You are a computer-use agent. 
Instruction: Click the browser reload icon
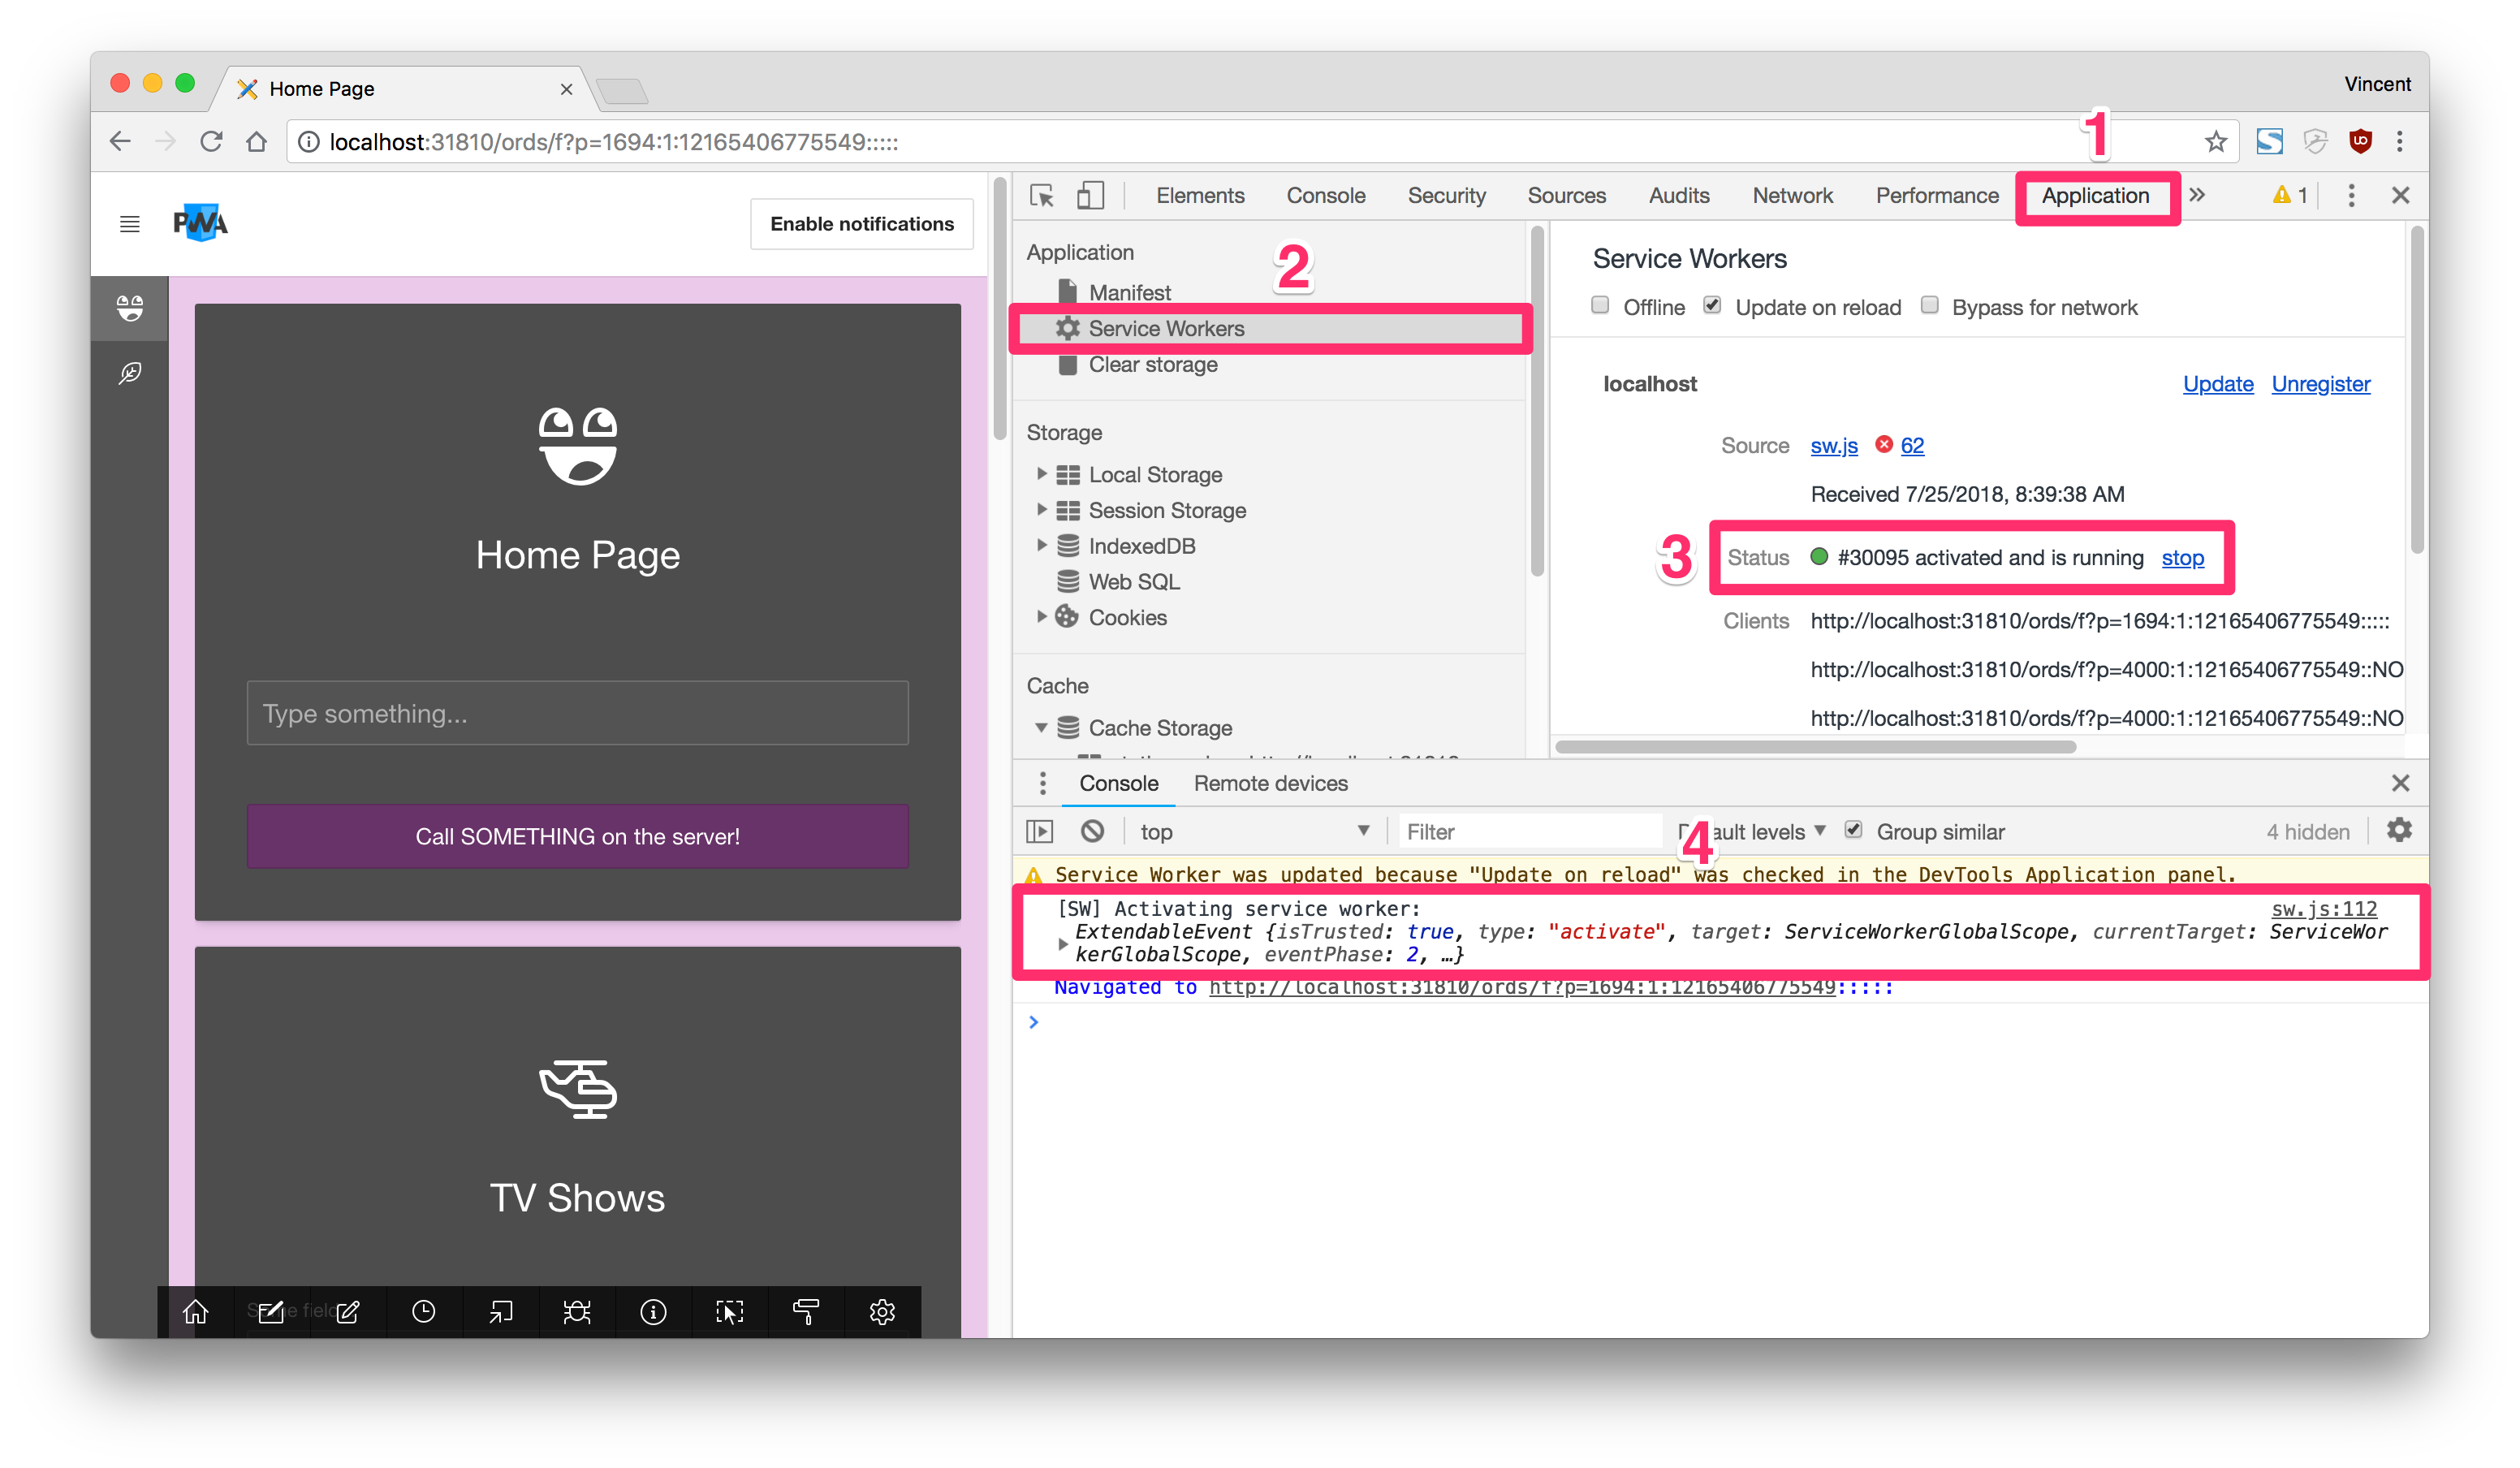click(x=211, y=142)
